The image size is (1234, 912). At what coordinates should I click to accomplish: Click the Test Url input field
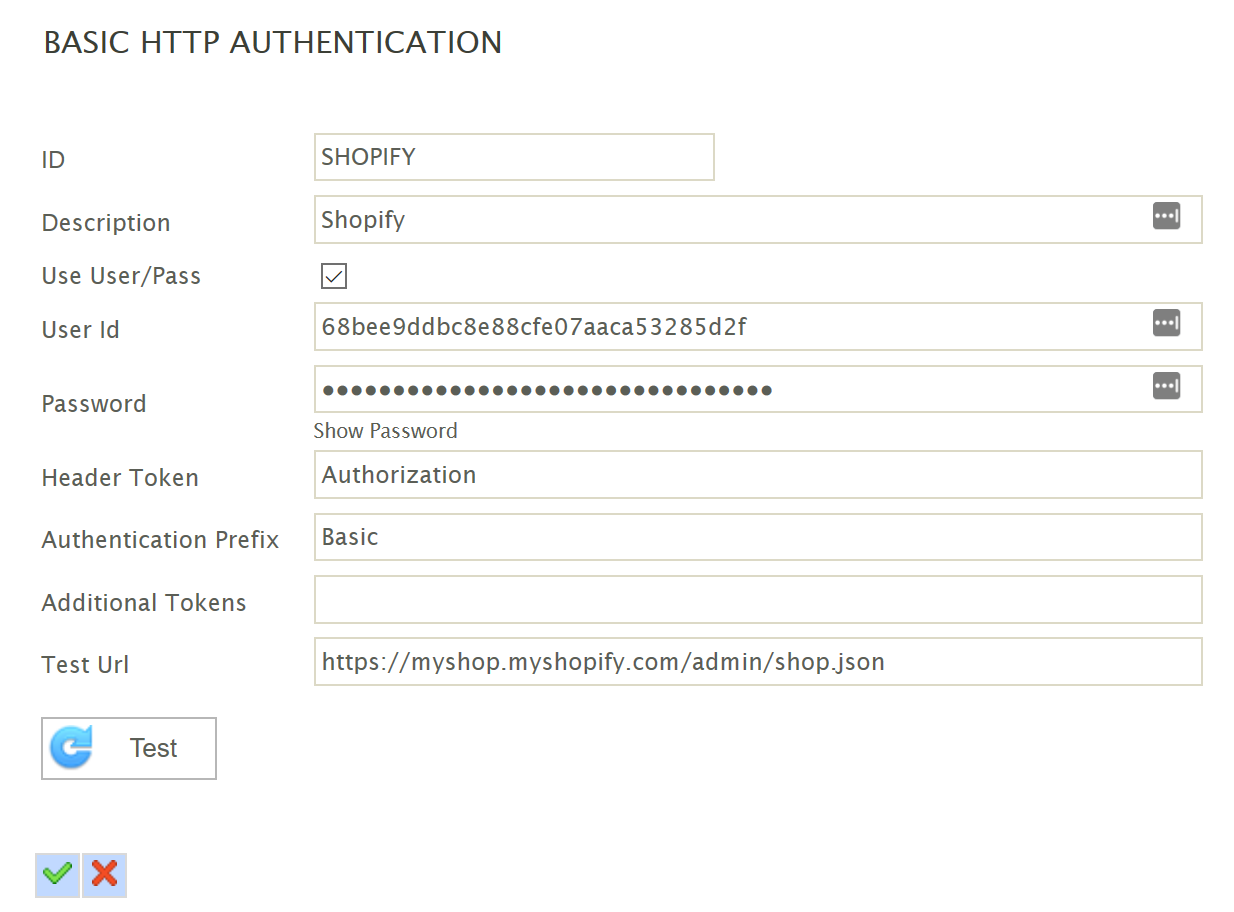coord(757,662)
